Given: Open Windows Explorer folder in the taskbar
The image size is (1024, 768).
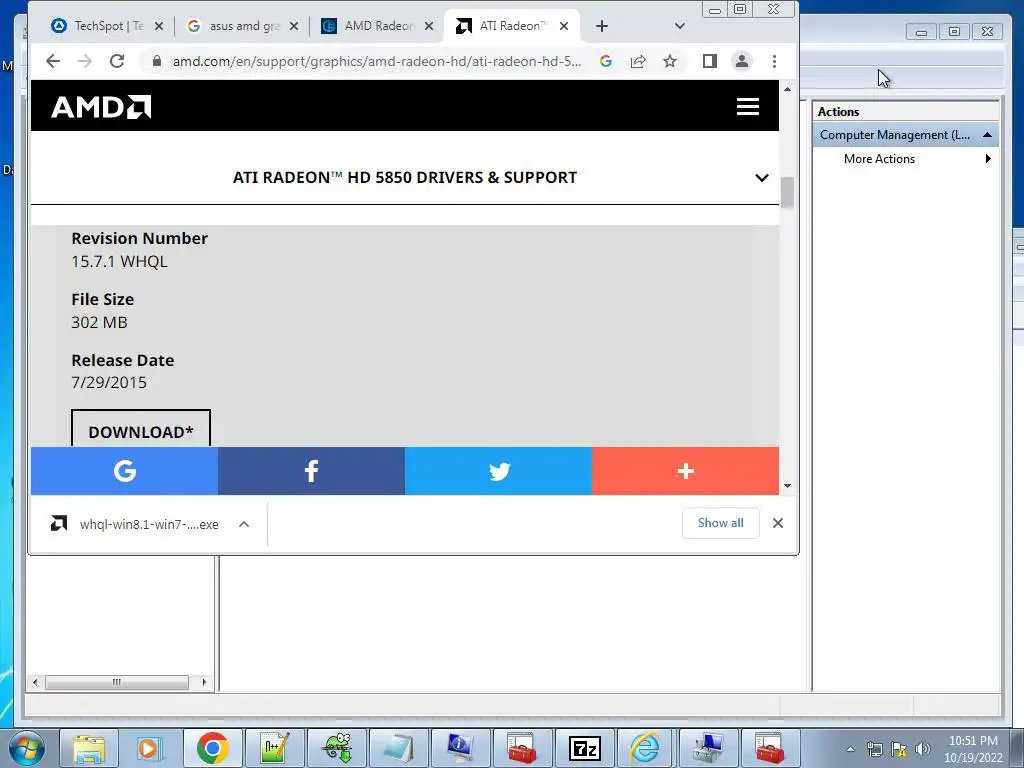Looking at the screenshot, I should [89, 748].
